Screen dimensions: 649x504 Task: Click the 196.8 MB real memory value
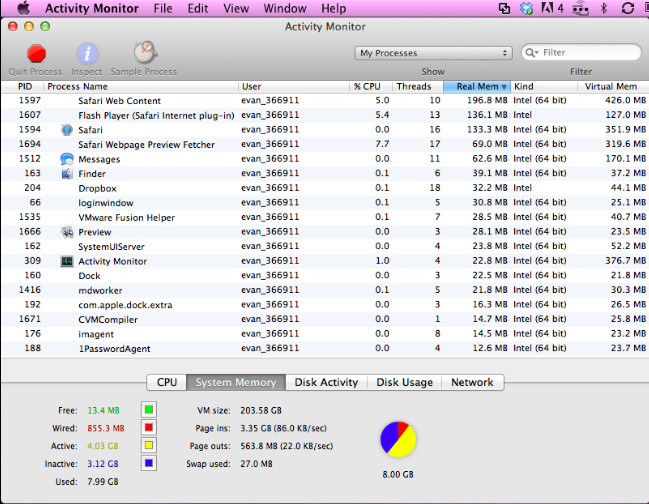click(x=487, y=101)
